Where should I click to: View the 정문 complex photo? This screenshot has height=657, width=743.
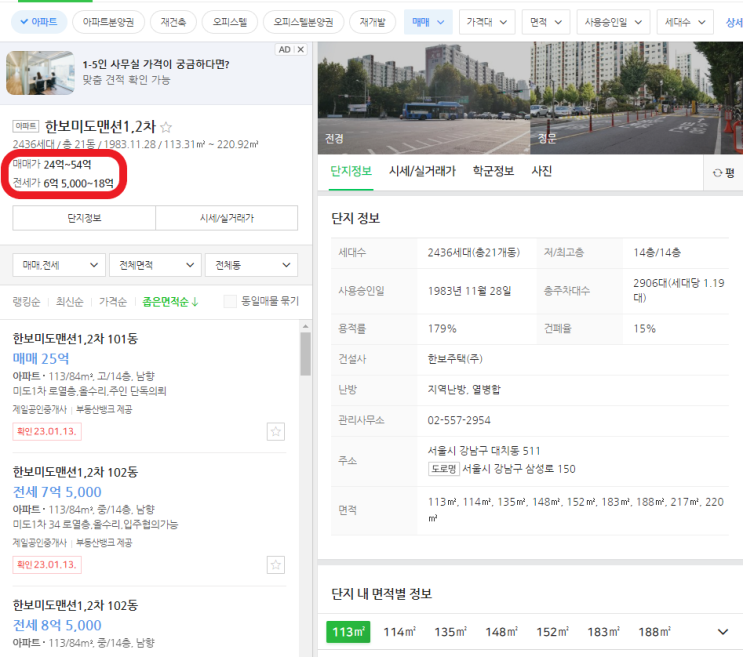point(636,98)
